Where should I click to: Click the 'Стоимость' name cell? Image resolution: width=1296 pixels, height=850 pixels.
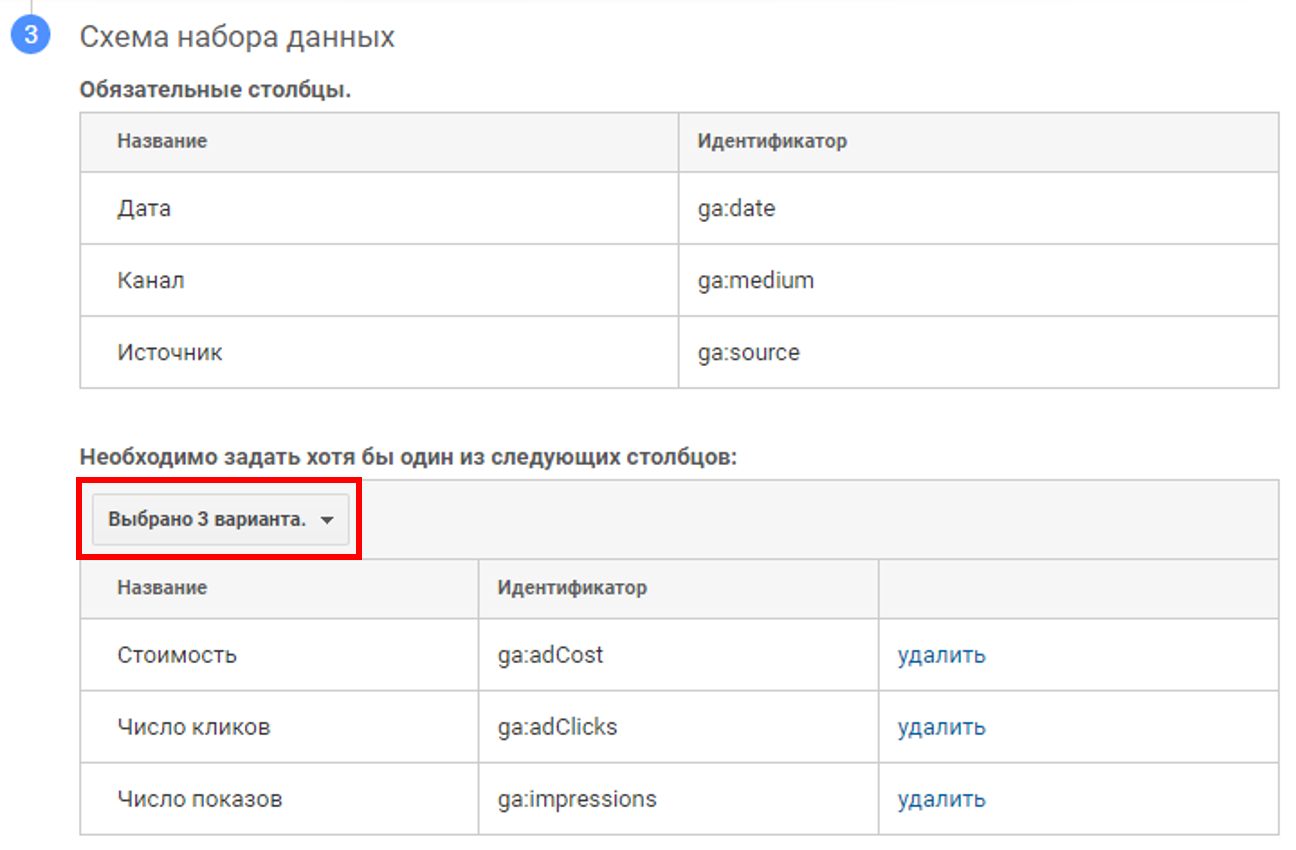(177, 655)
